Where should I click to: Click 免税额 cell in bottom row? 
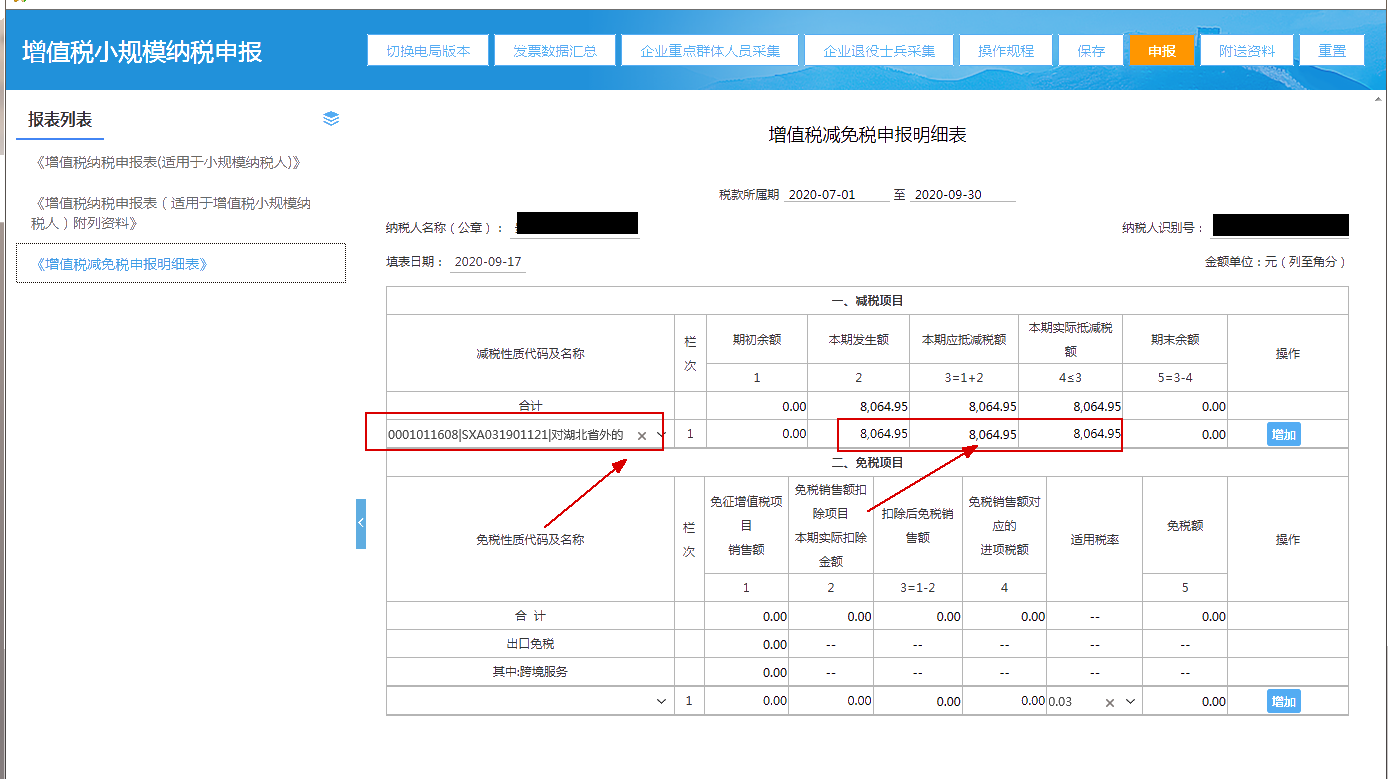(x=1185, y=701)
